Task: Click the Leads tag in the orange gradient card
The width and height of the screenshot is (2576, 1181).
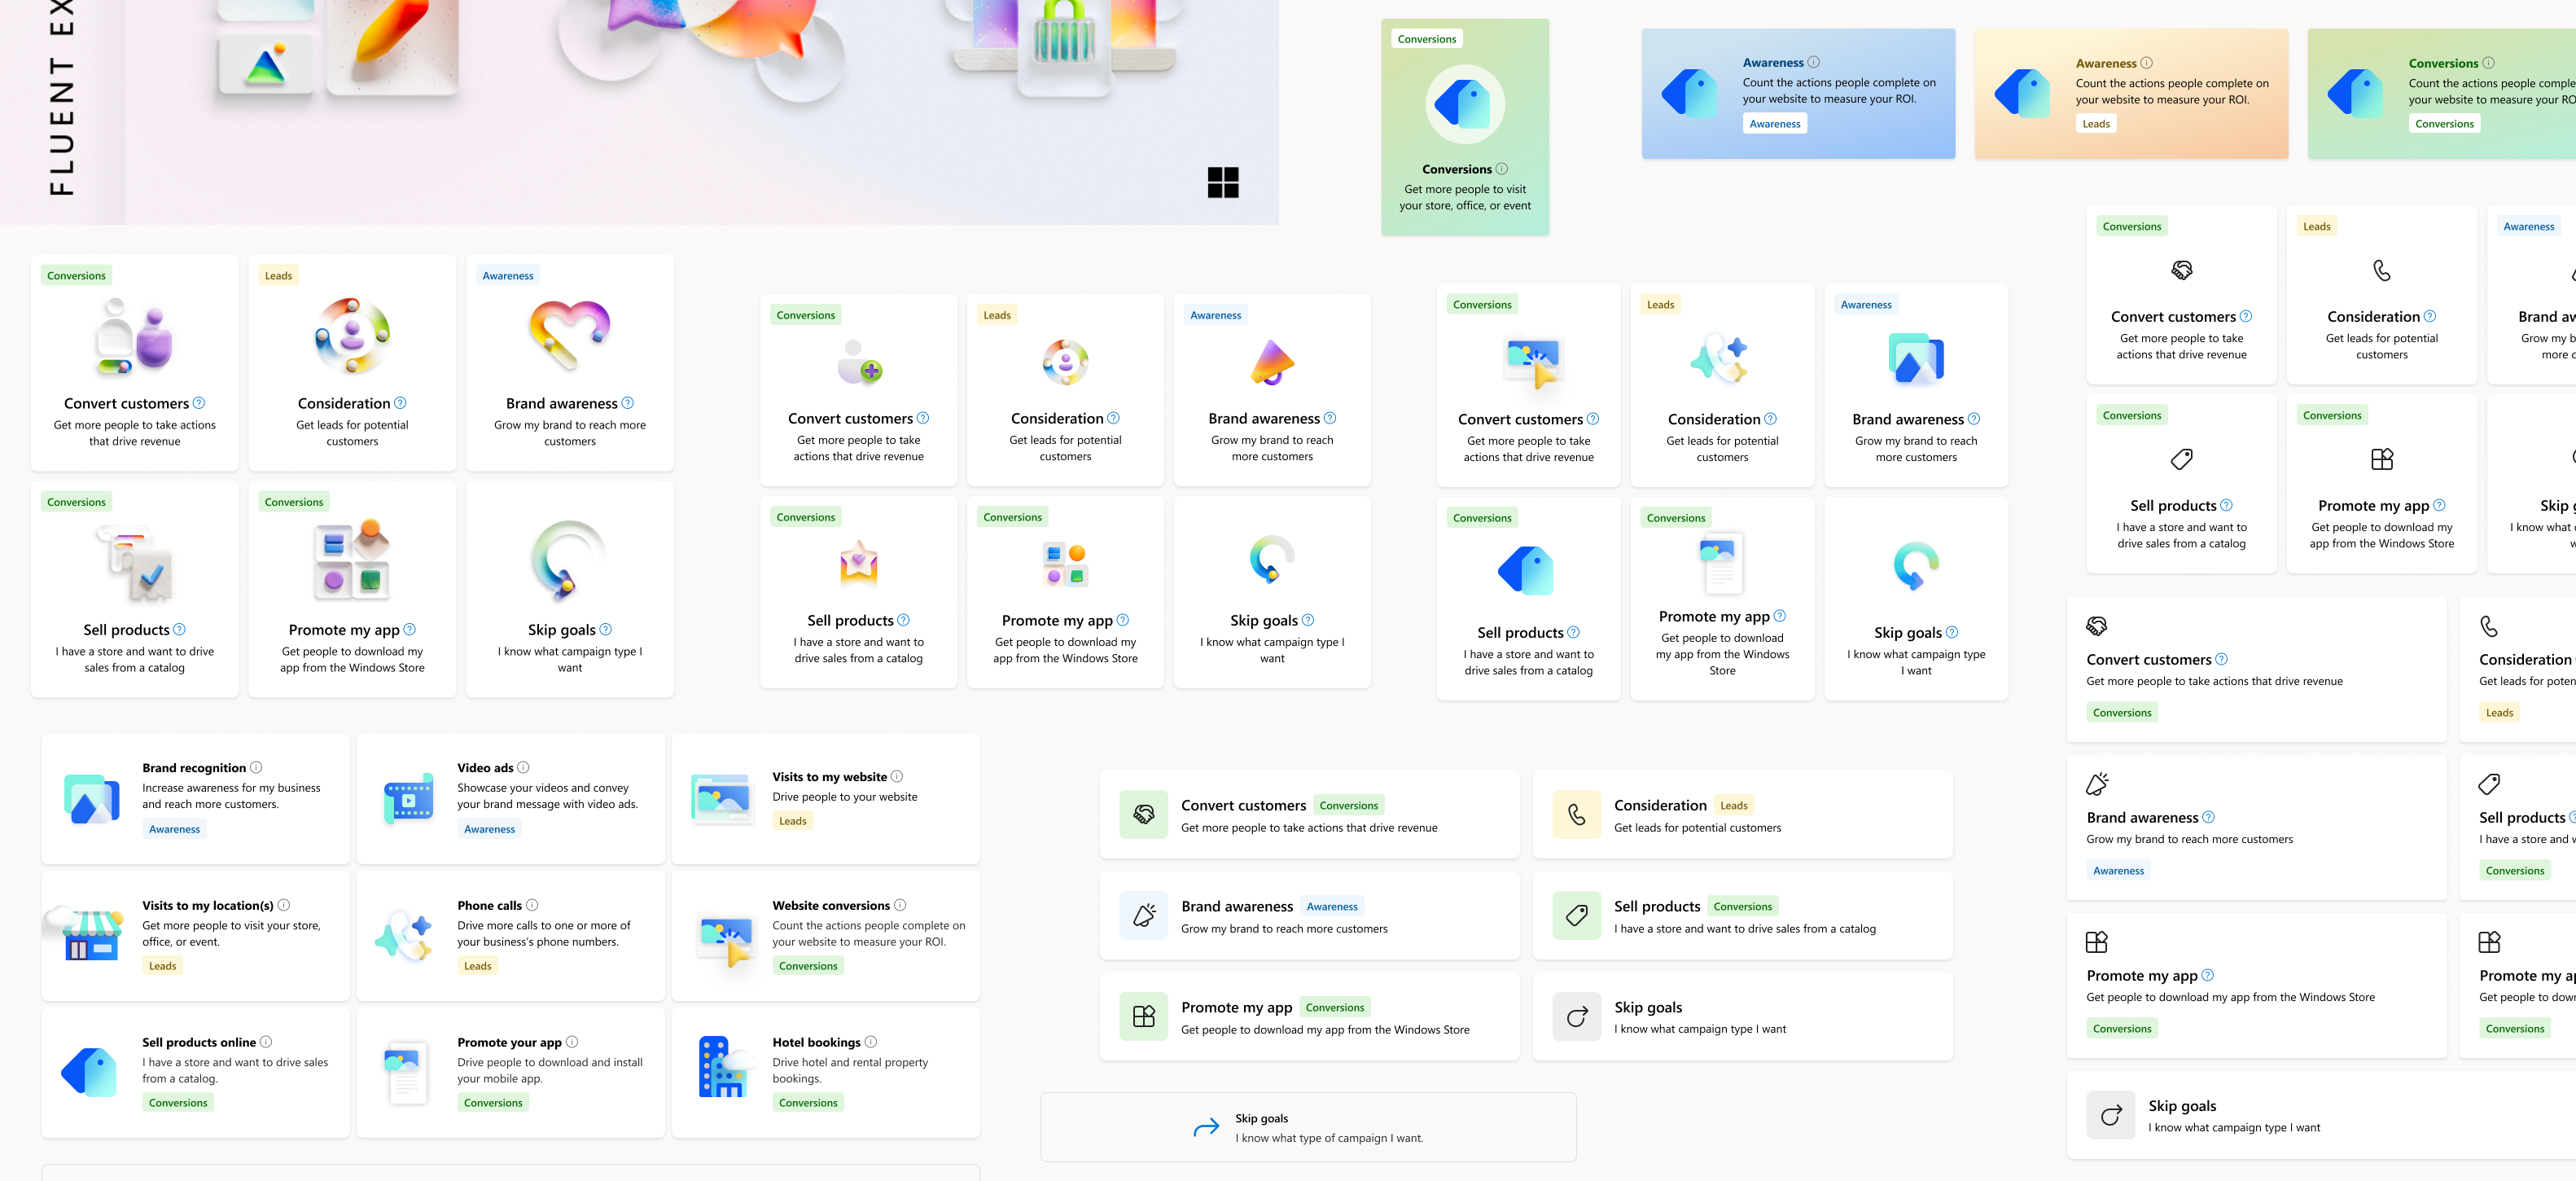Action: point(2096,124)
